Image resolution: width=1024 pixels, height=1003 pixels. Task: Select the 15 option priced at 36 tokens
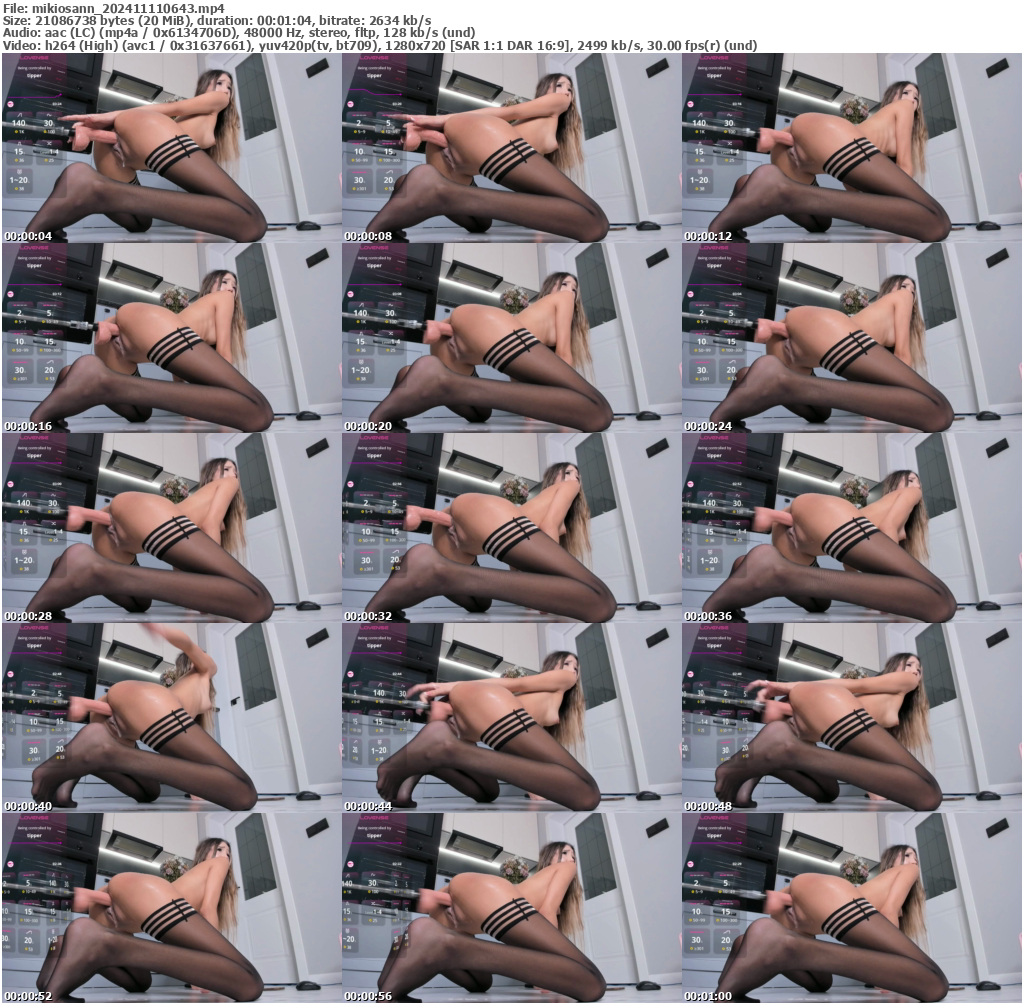(x=18, y=151)
